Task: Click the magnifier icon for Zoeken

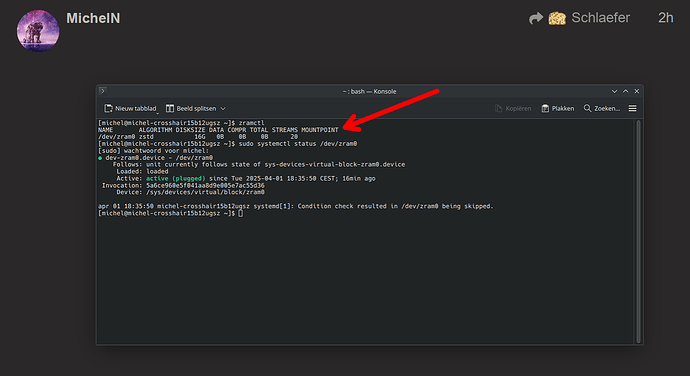Action: tap(587, 108)
